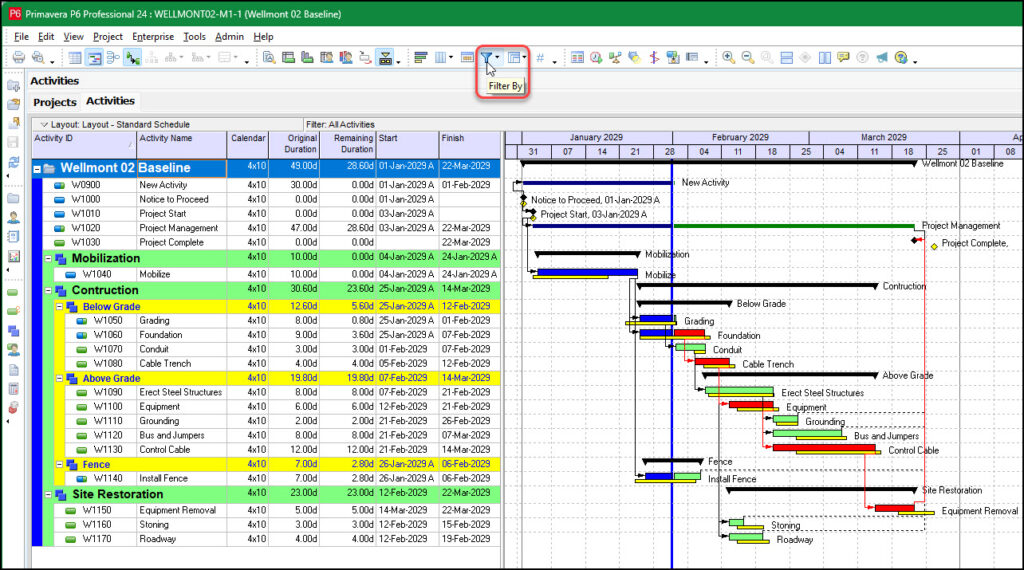Click the Activity Name column header
Screen dimensions: 1024x570
[x=182, y=144]
